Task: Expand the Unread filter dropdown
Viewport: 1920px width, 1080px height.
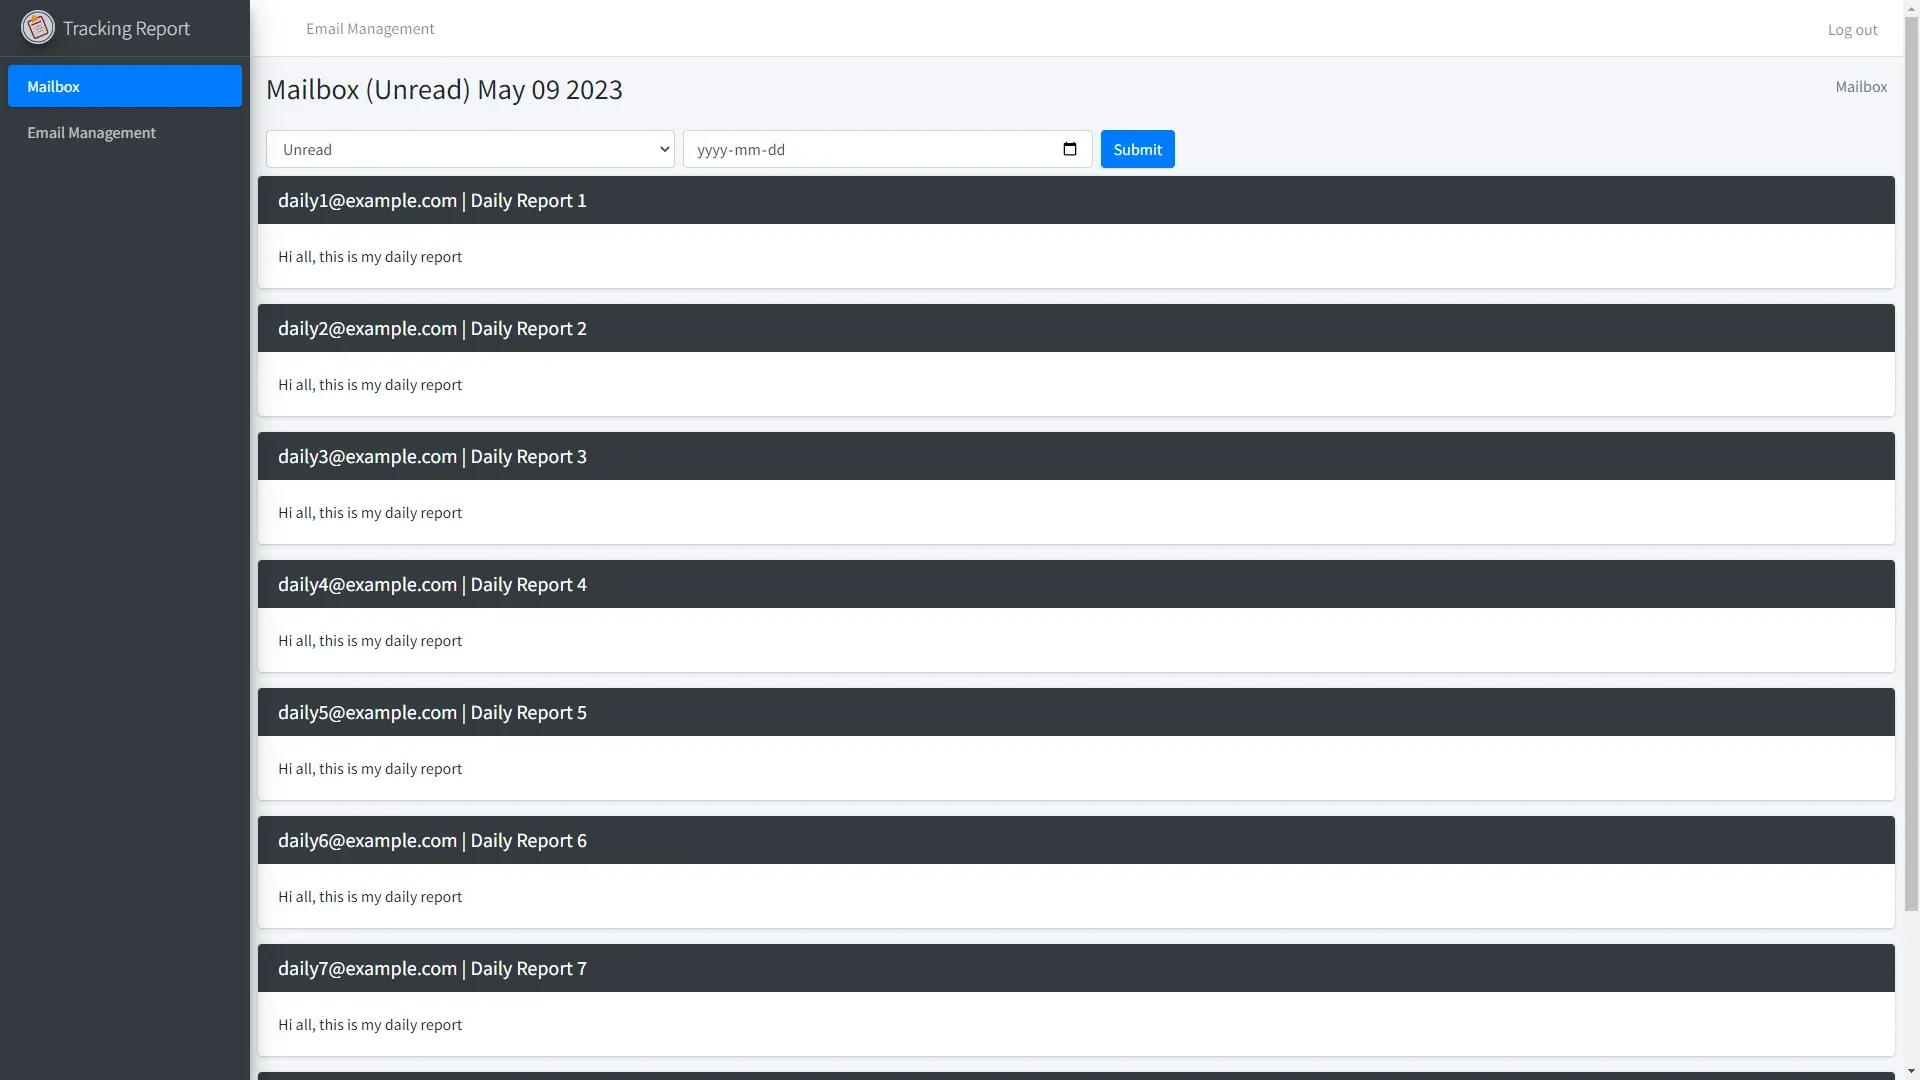Action: [x=470, y=149]
